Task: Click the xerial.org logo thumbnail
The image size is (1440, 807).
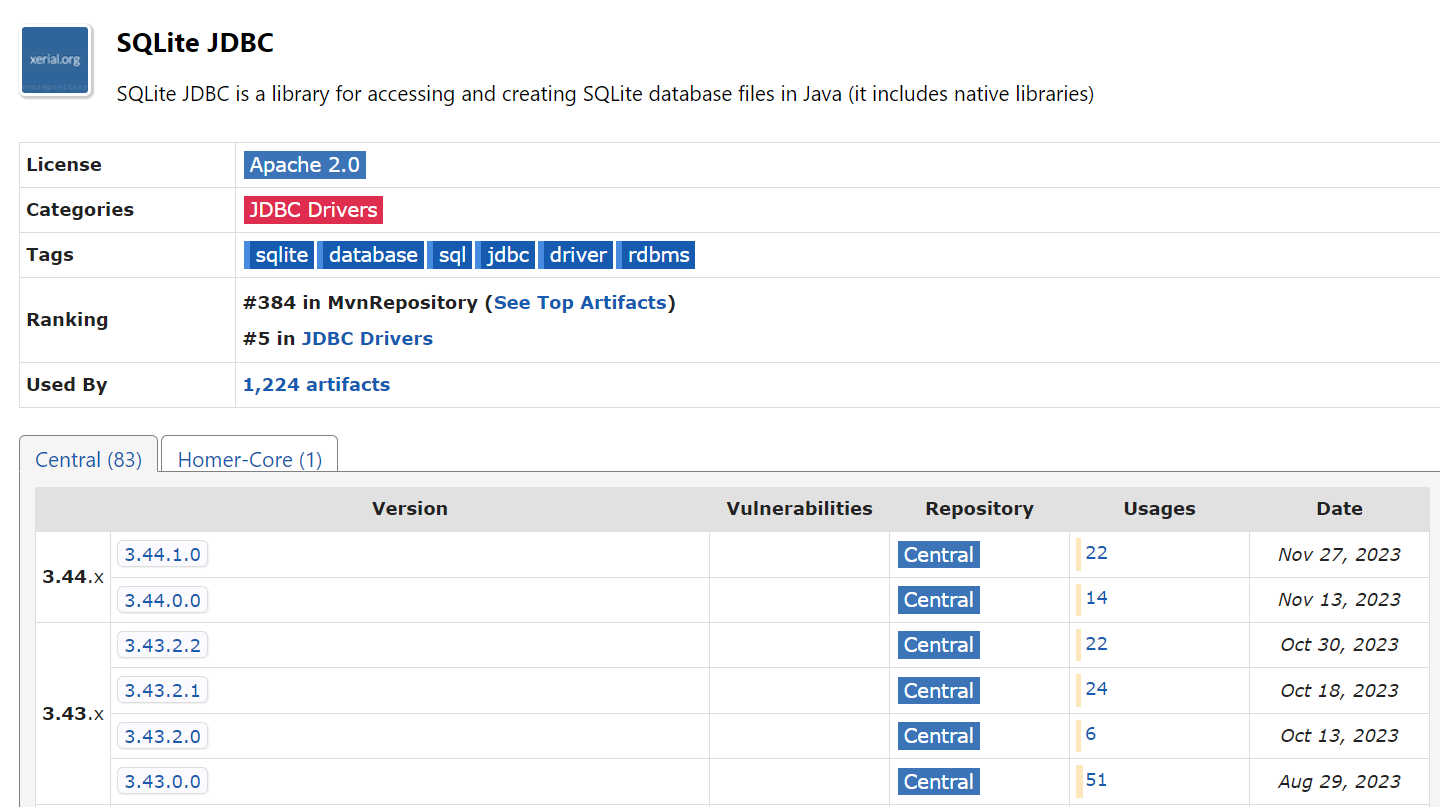Action: [x=56, y=61]
